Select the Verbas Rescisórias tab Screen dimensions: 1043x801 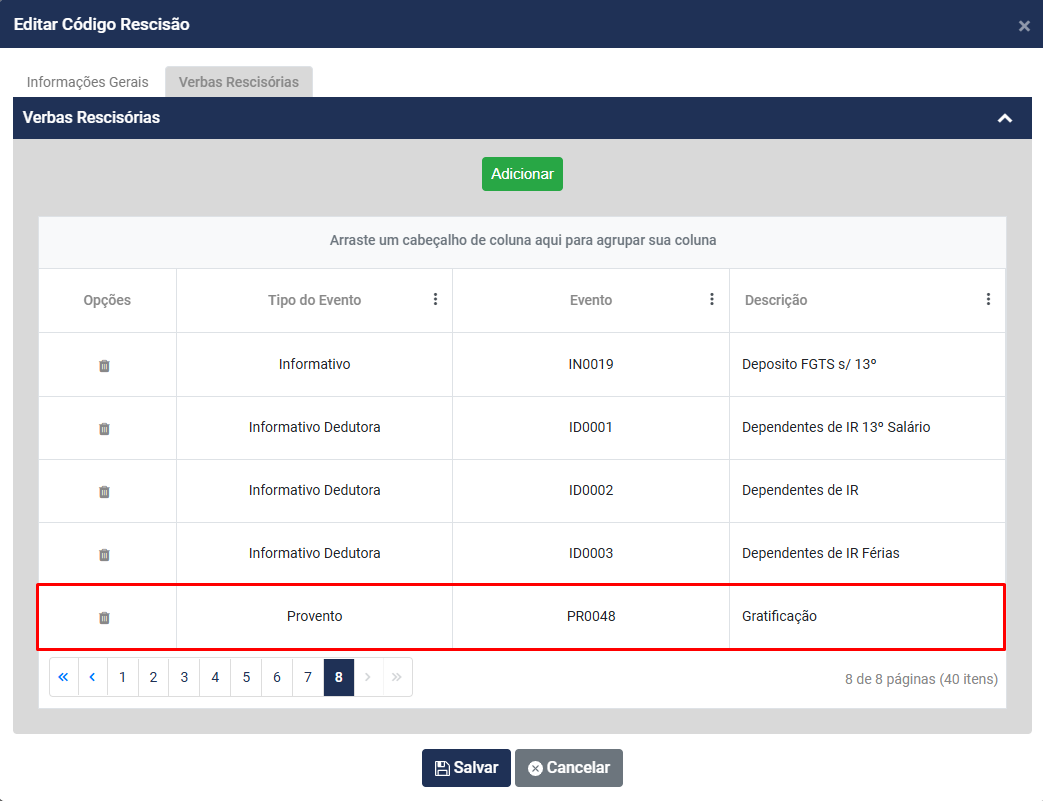[x=239, y=82]
